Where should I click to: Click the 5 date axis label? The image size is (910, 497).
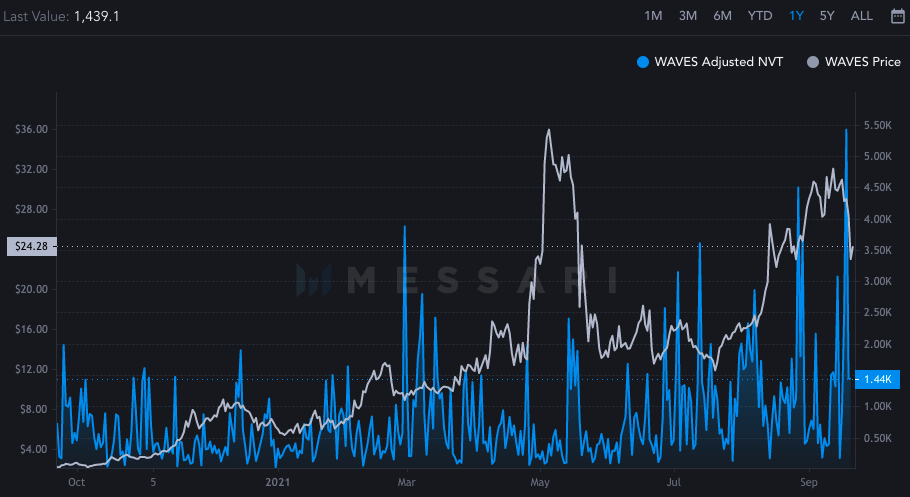point(153,482)
